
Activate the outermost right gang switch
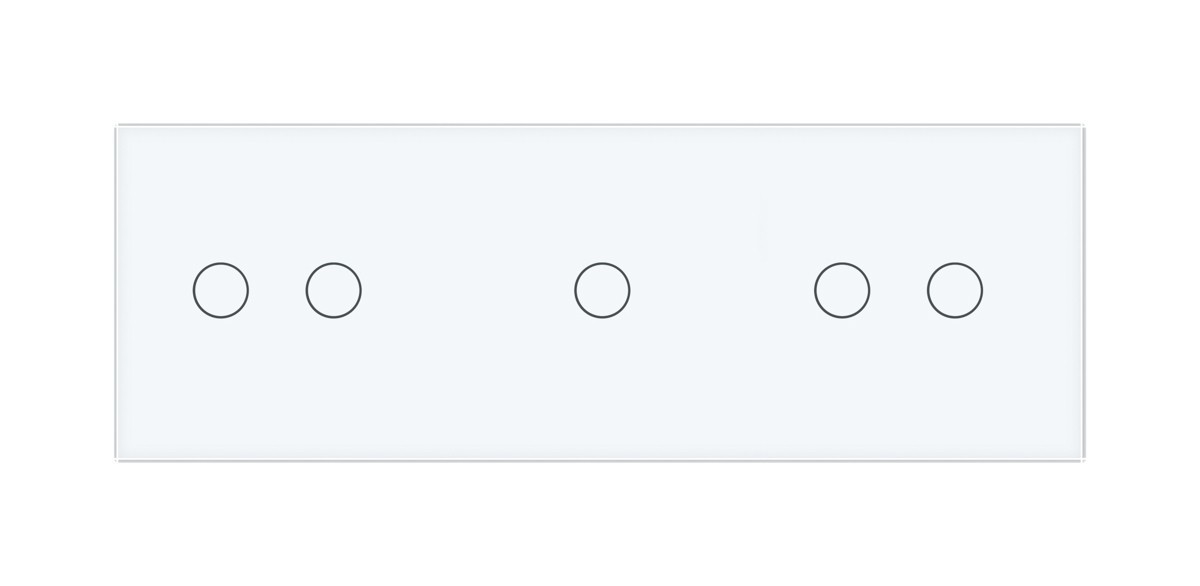click(955, 291)
